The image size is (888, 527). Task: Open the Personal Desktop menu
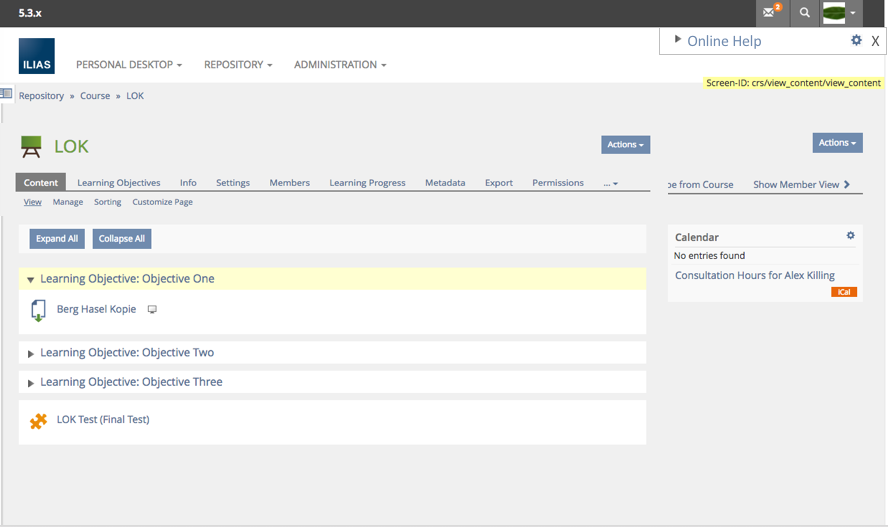[128, 65]
